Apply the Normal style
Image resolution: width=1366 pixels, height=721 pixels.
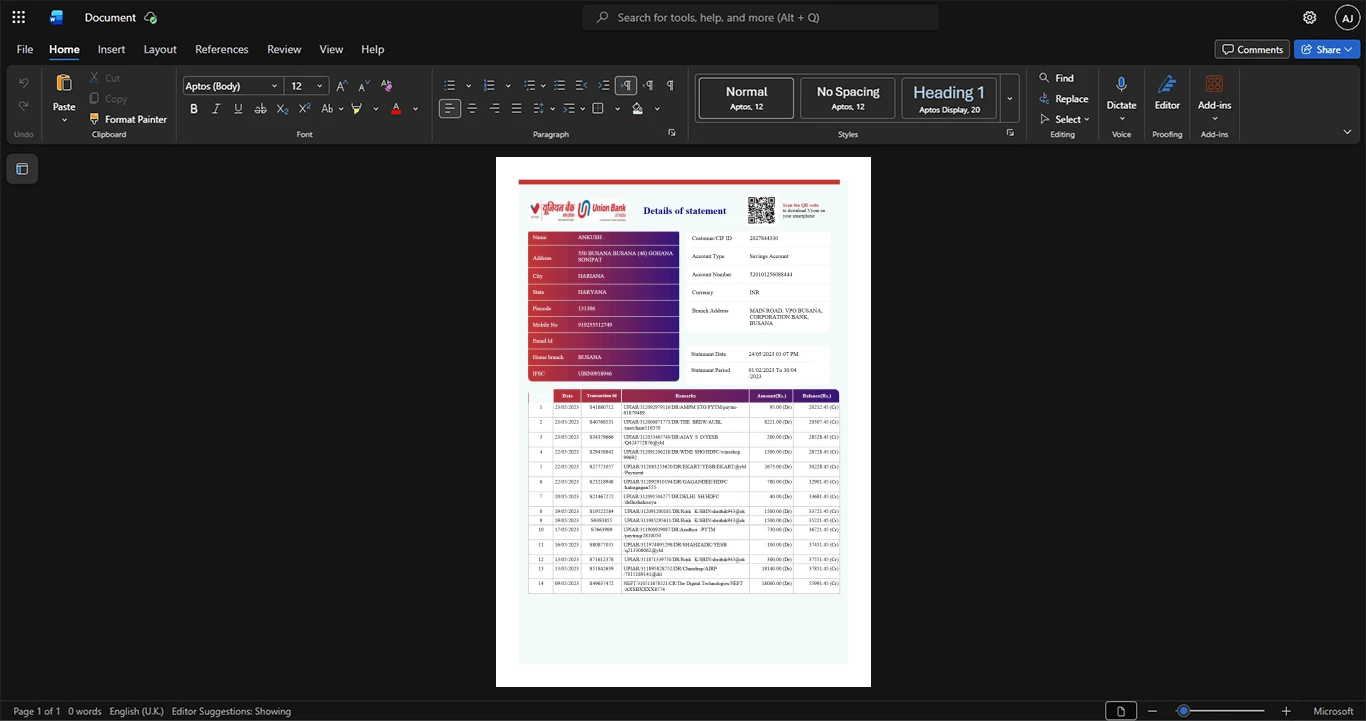[x=746, y=98]
